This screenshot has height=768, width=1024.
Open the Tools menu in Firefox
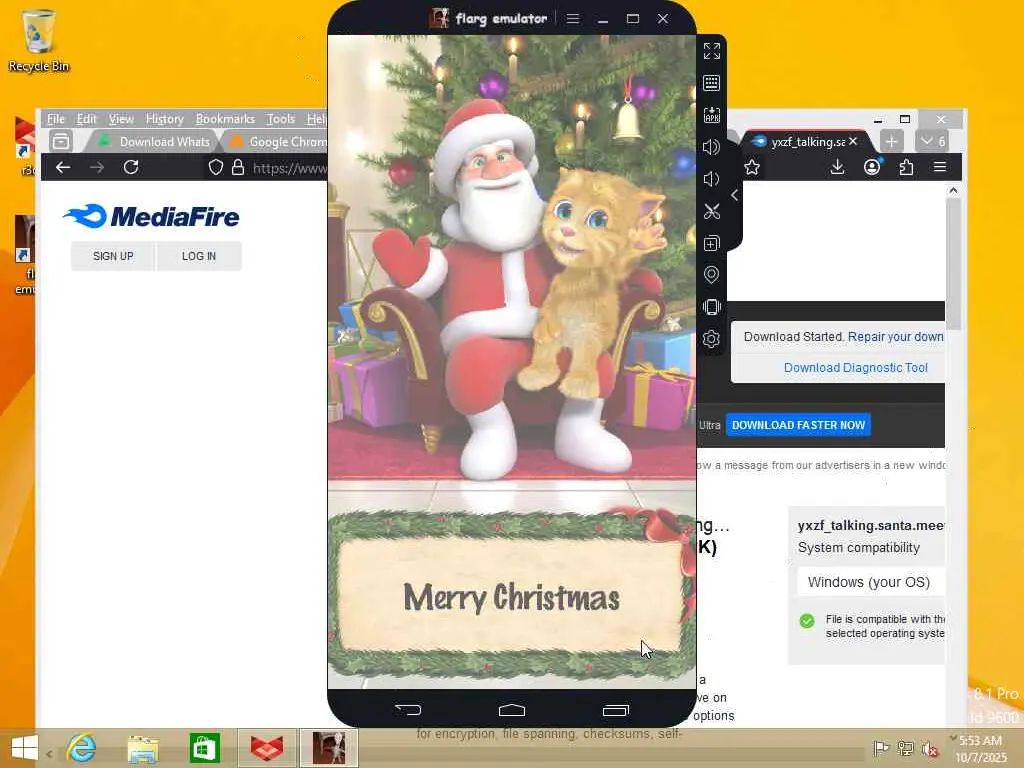[x=281, y=119]
